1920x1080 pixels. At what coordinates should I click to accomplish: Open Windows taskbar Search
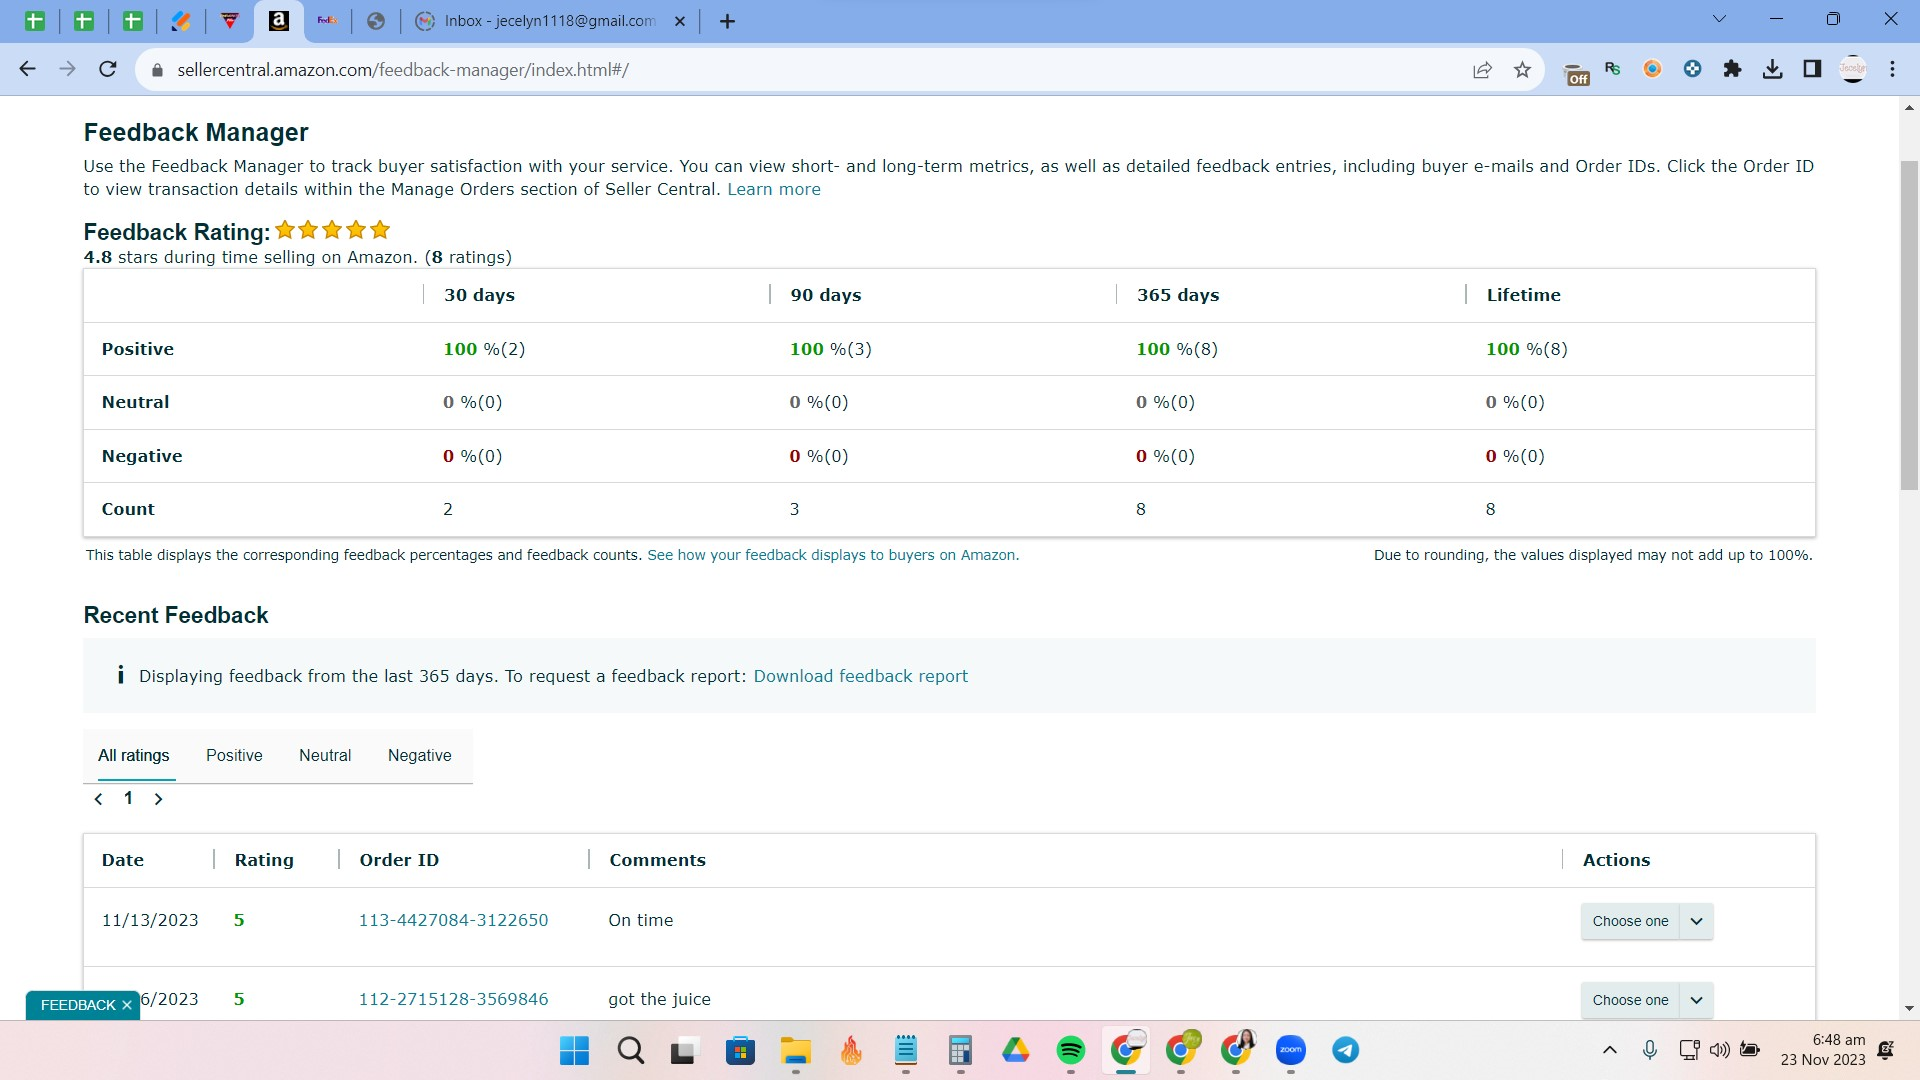pos(630,1050)
